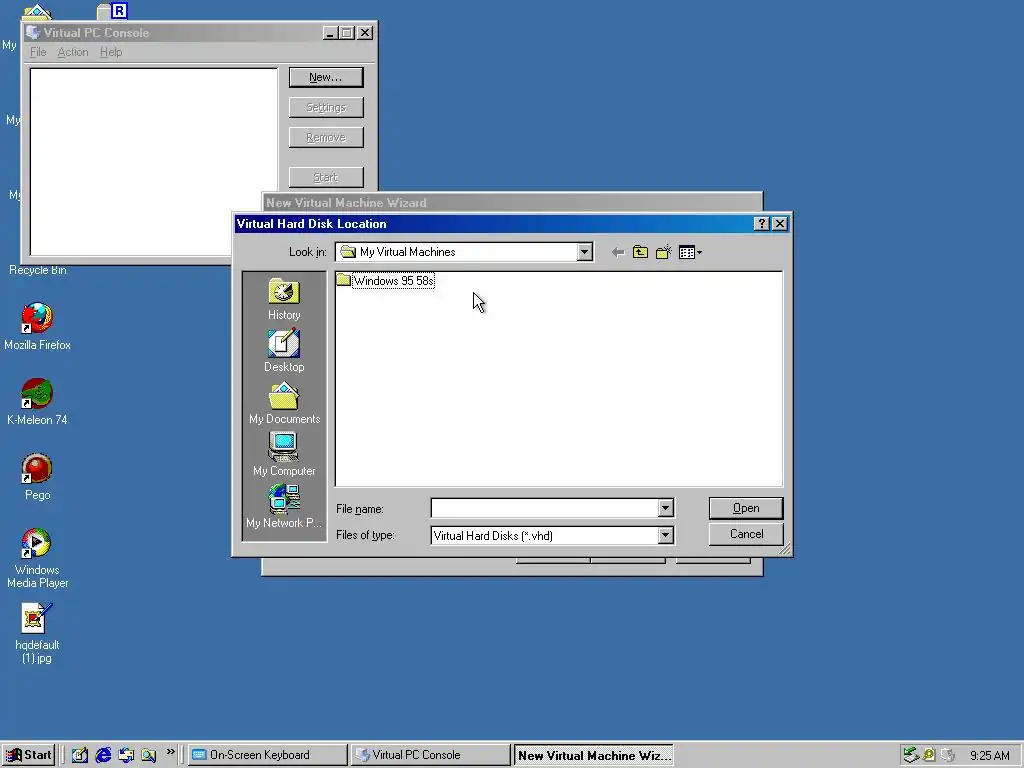Click the Windows Start button
This screenshot has width=1024, height=768.
point(28,755)
